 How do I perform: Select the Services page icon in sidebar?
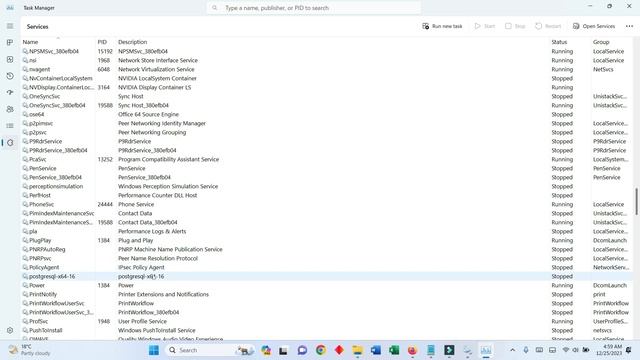(10, 142)
